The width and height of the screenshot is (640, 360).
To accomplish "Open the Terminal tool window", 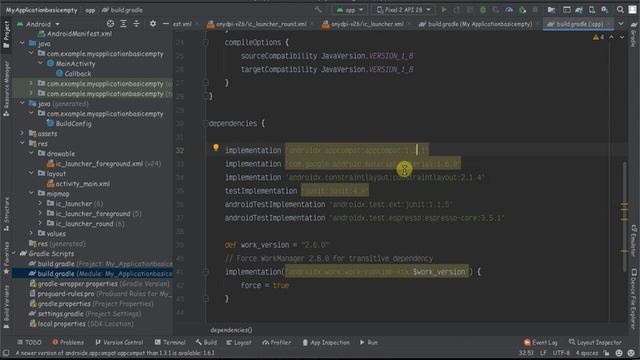I will [x=170, y=342].
